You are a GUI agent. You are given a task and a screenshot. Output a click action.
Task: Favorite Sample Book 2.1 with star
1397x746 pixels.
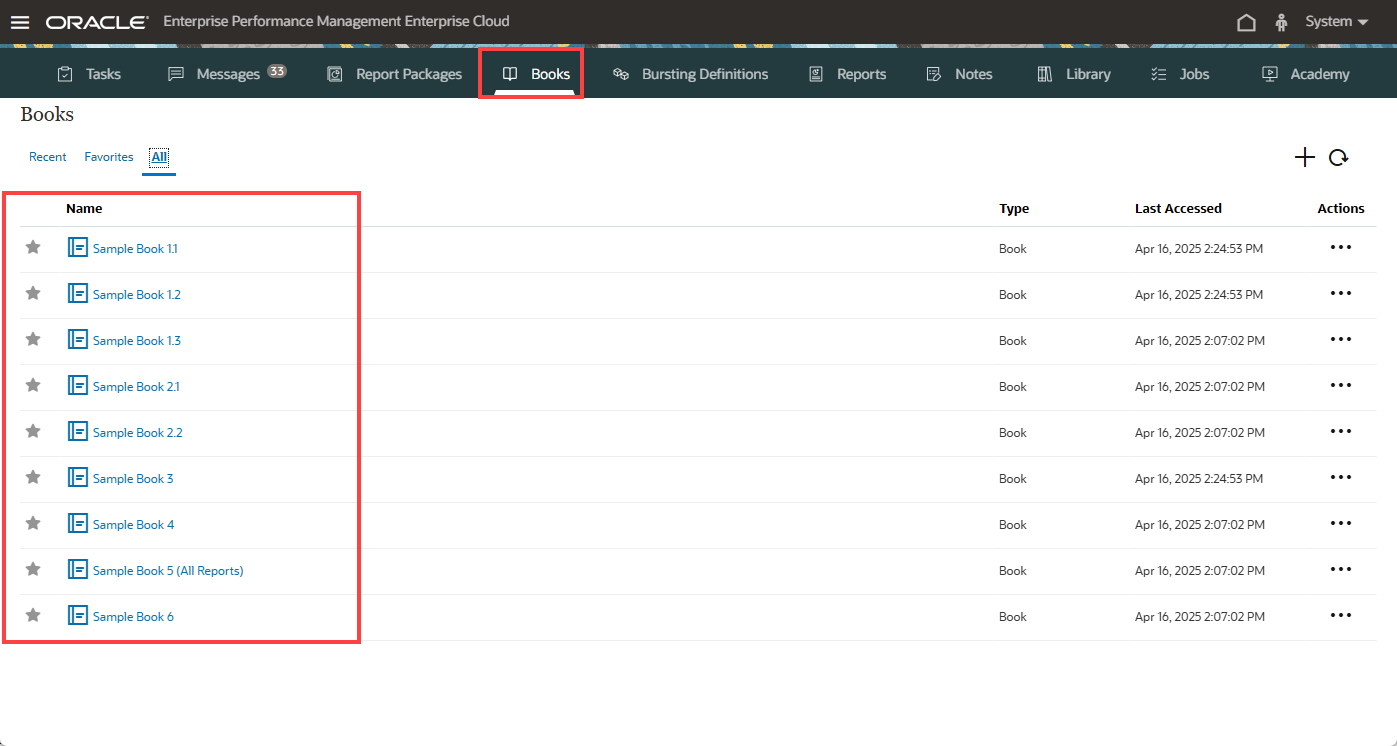click(33, 385)
